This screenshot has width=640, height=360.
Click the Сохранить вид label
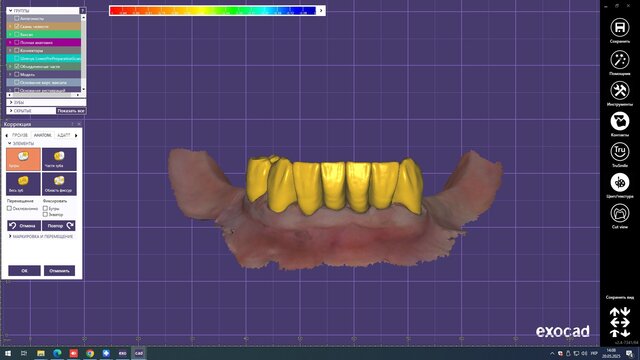point(620,297)
